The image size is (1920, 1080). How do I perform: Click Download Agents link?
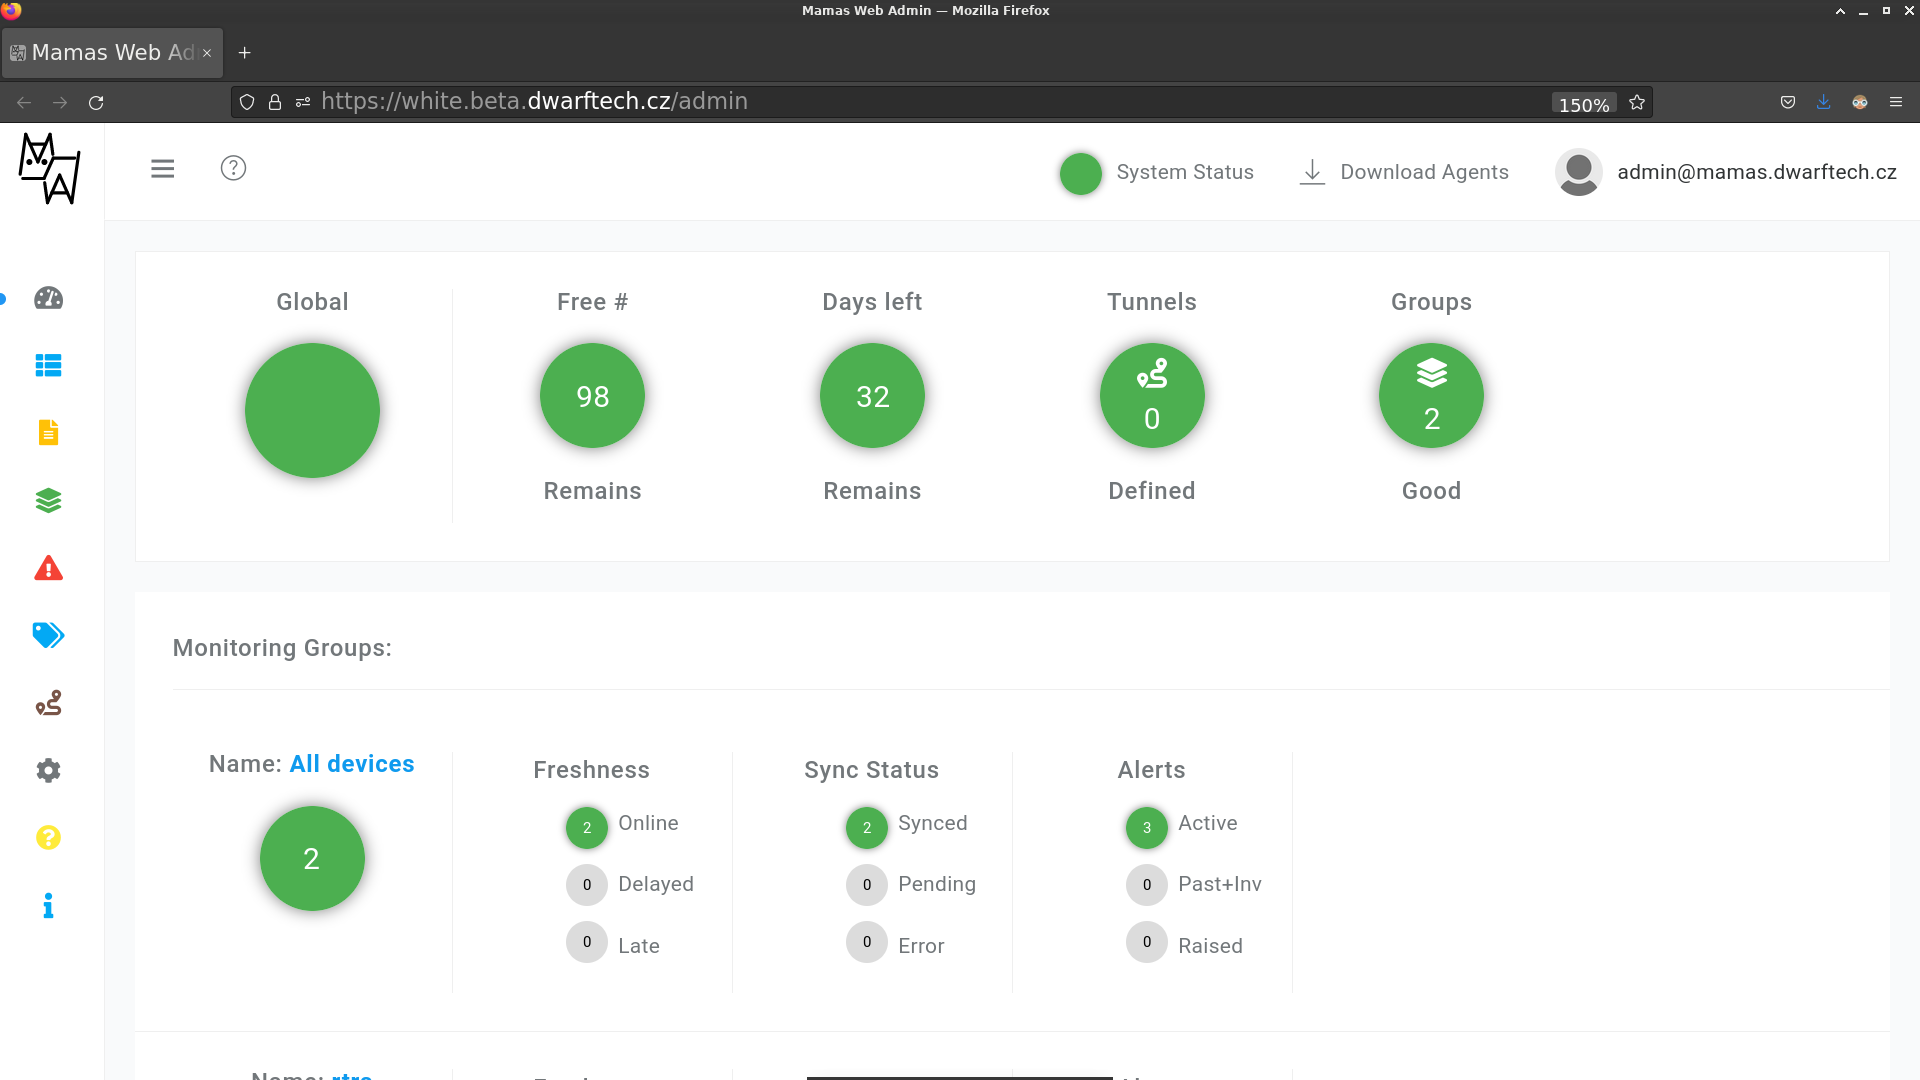1404,172
